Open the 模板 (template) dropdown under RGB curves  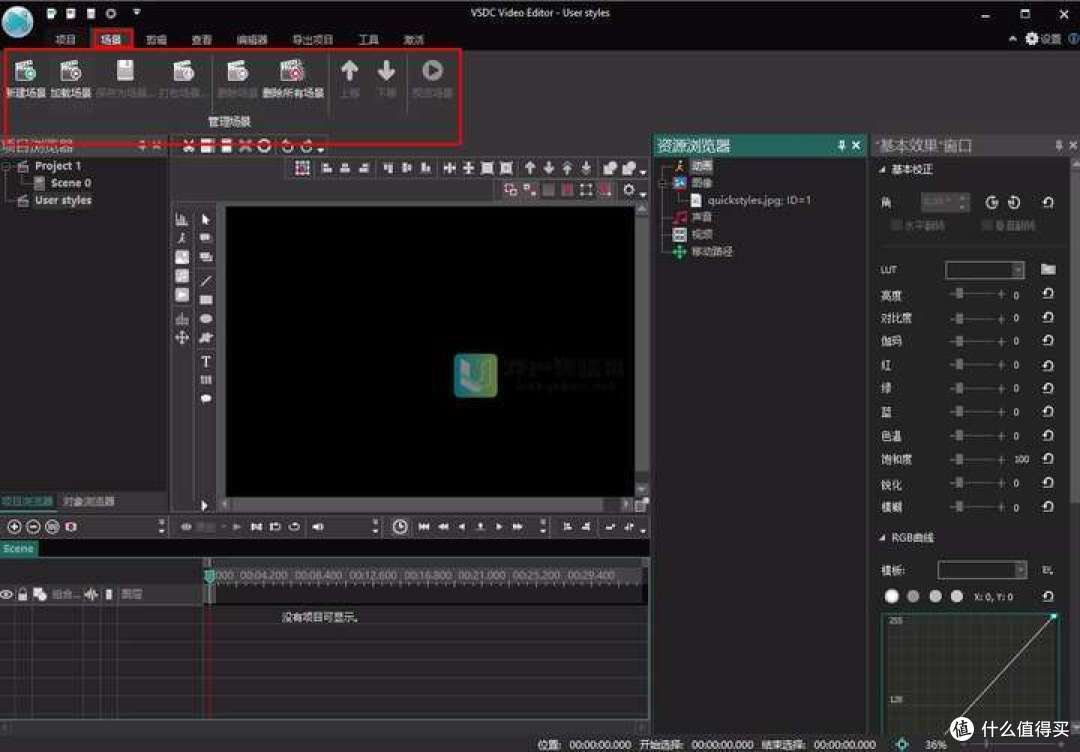(x=1019, y=570)
